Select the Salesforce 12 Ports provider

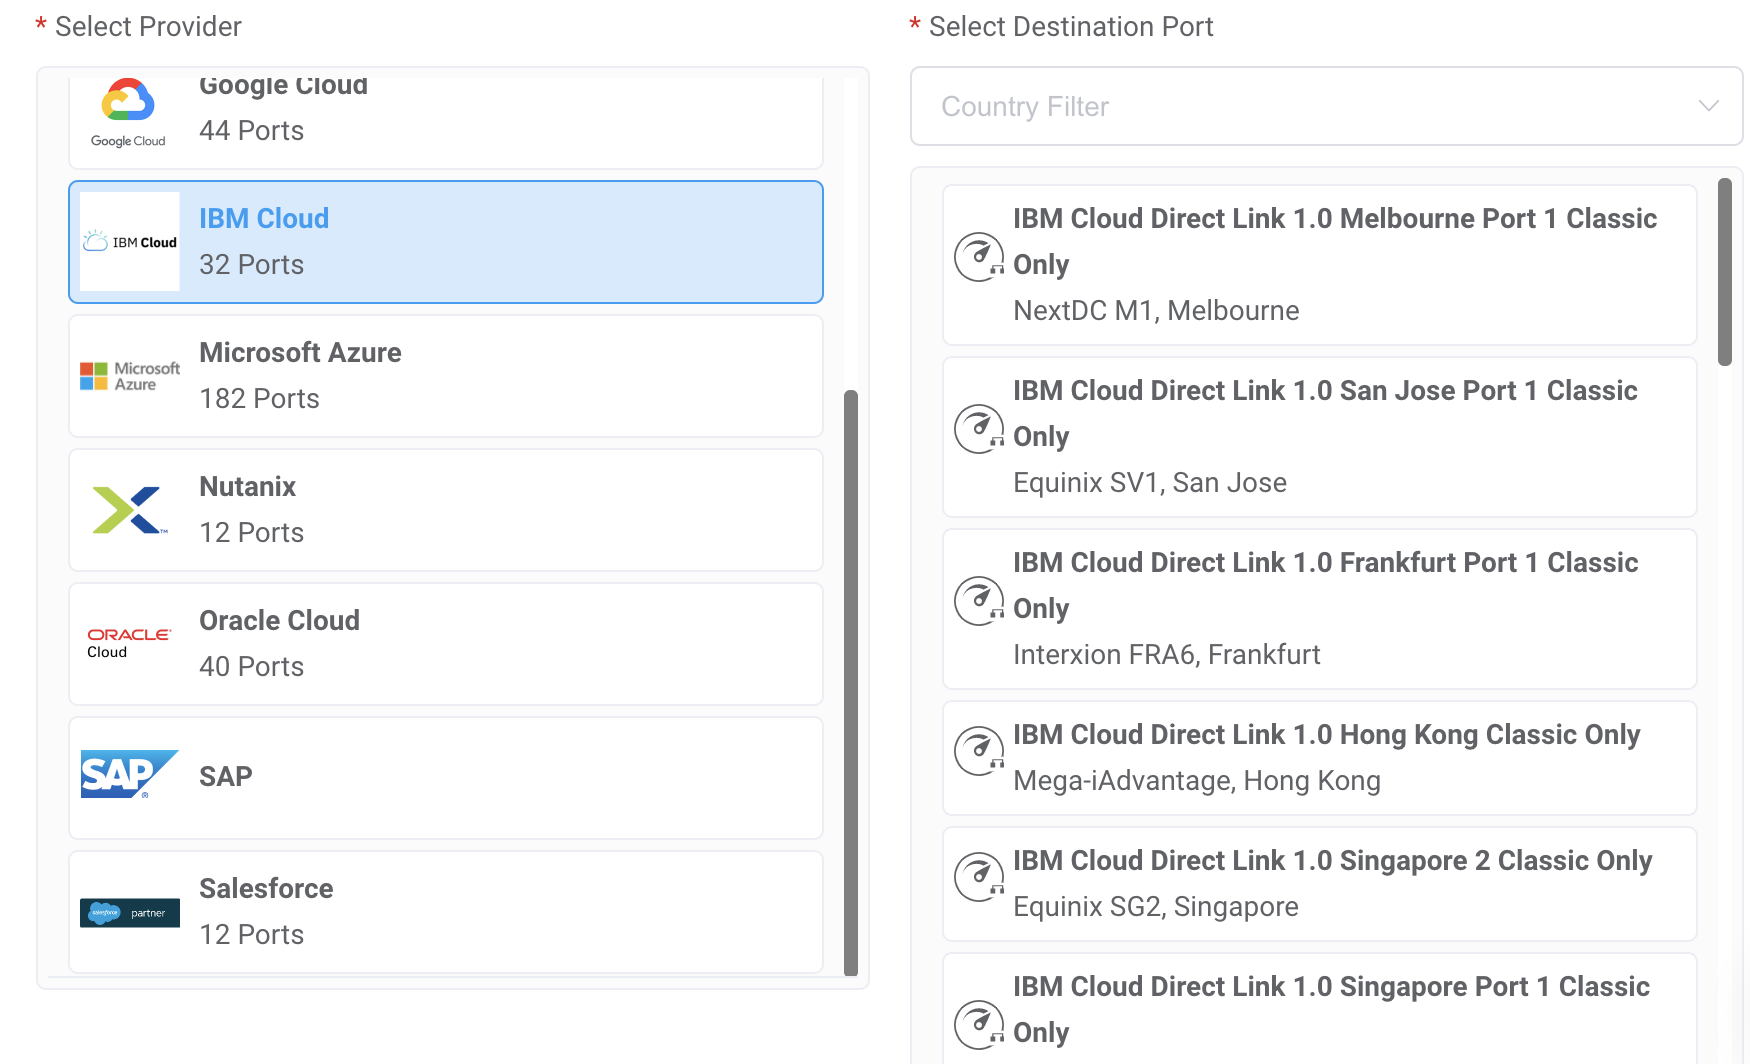pos(446,912)
